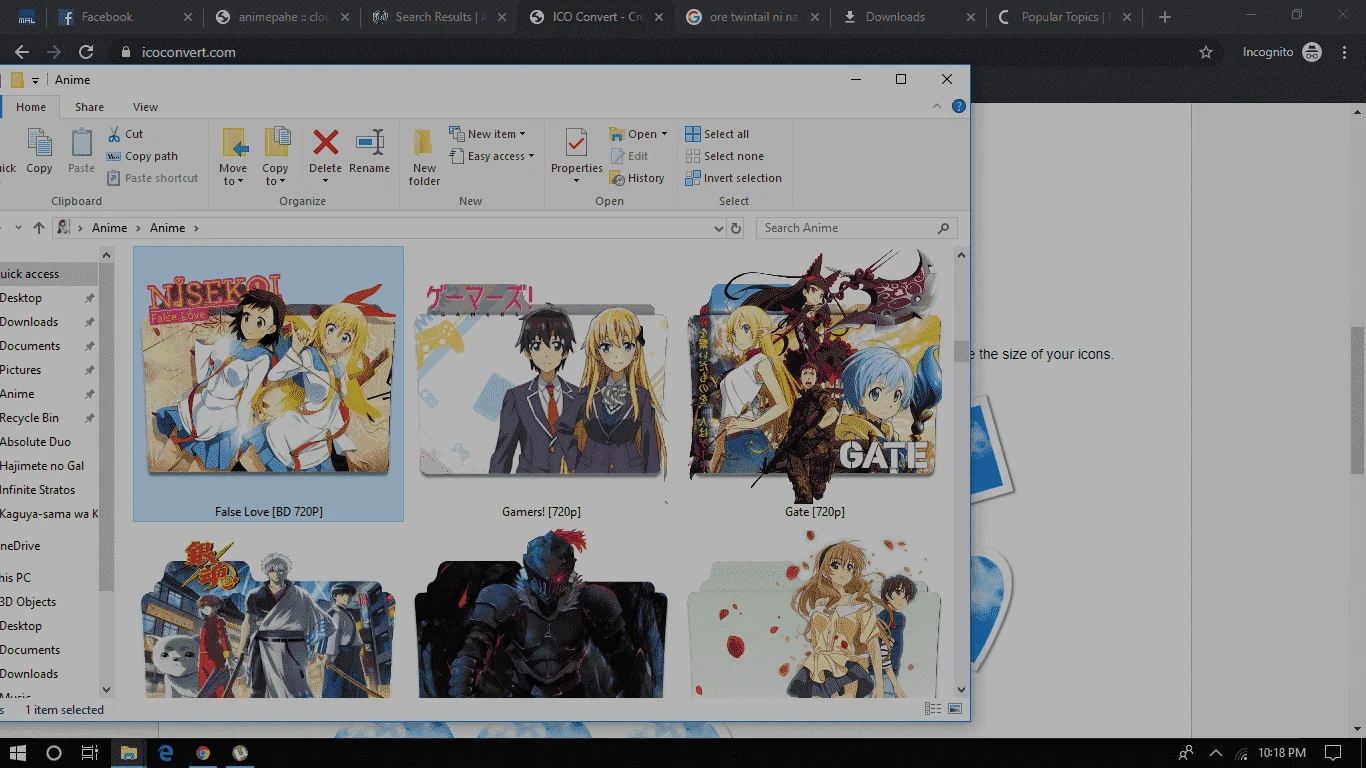The height and width of the screenshot is (768, 1366).
Task: Show hidden system tray icons
Action: 1216,753
